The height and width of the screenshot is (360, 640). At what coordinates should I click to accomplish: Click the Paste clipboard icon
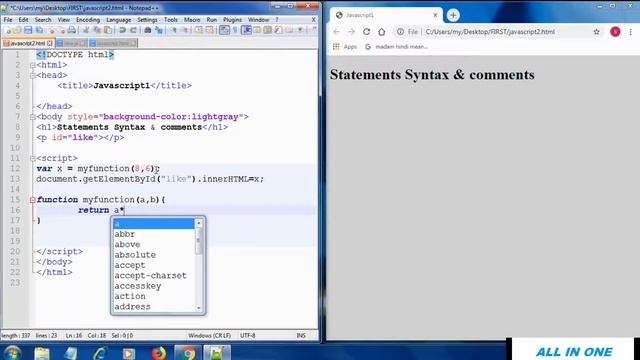click(x=108, y=30)
